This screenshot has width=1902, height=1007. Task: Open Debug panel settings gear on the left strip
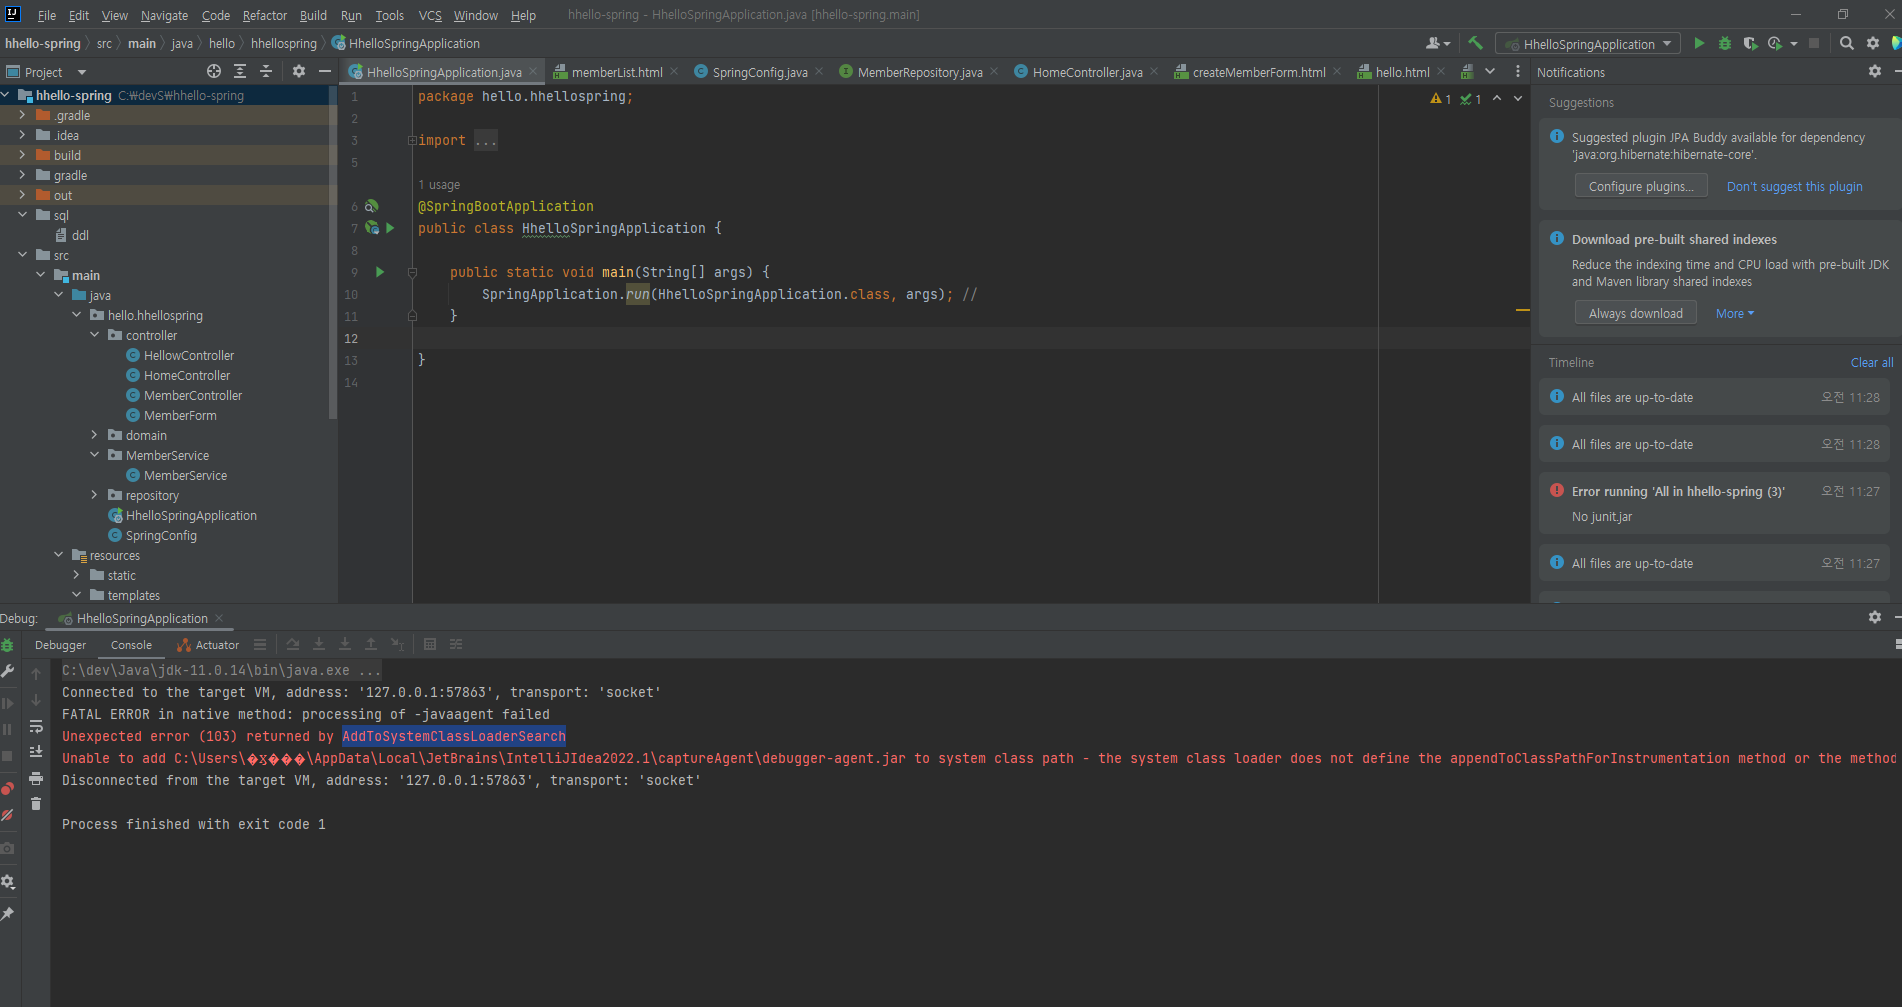[x=8, y=882]
